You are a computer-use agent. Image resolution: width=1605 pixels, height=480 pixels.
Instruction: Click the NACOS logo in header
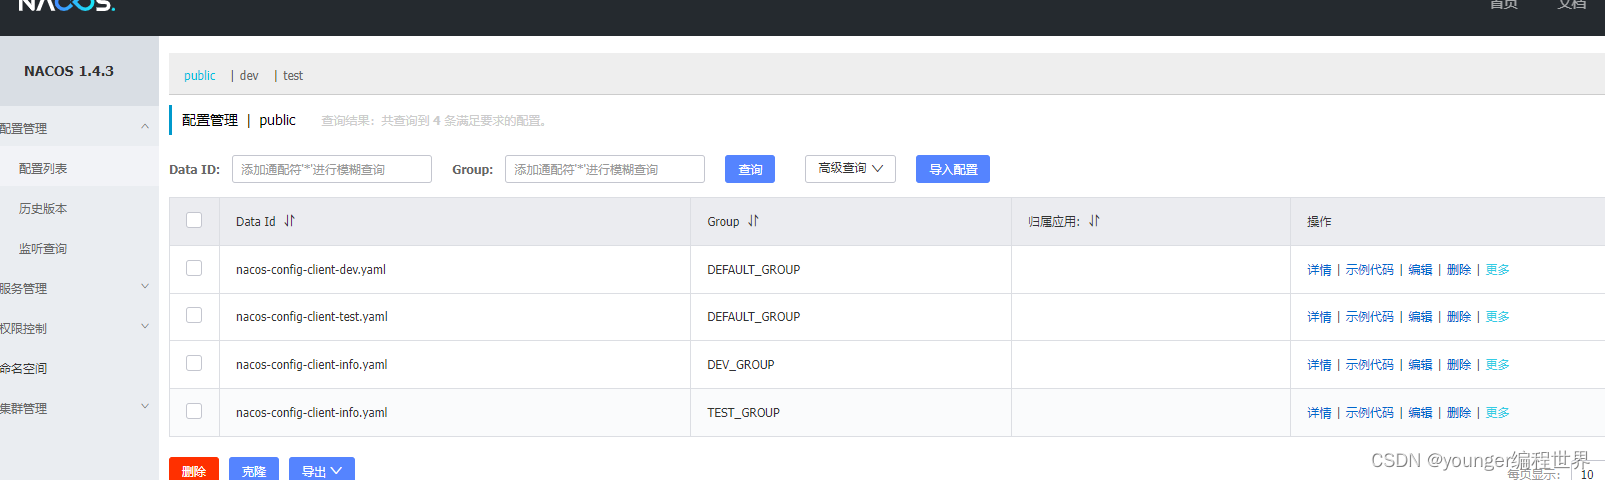pos(67,5)
